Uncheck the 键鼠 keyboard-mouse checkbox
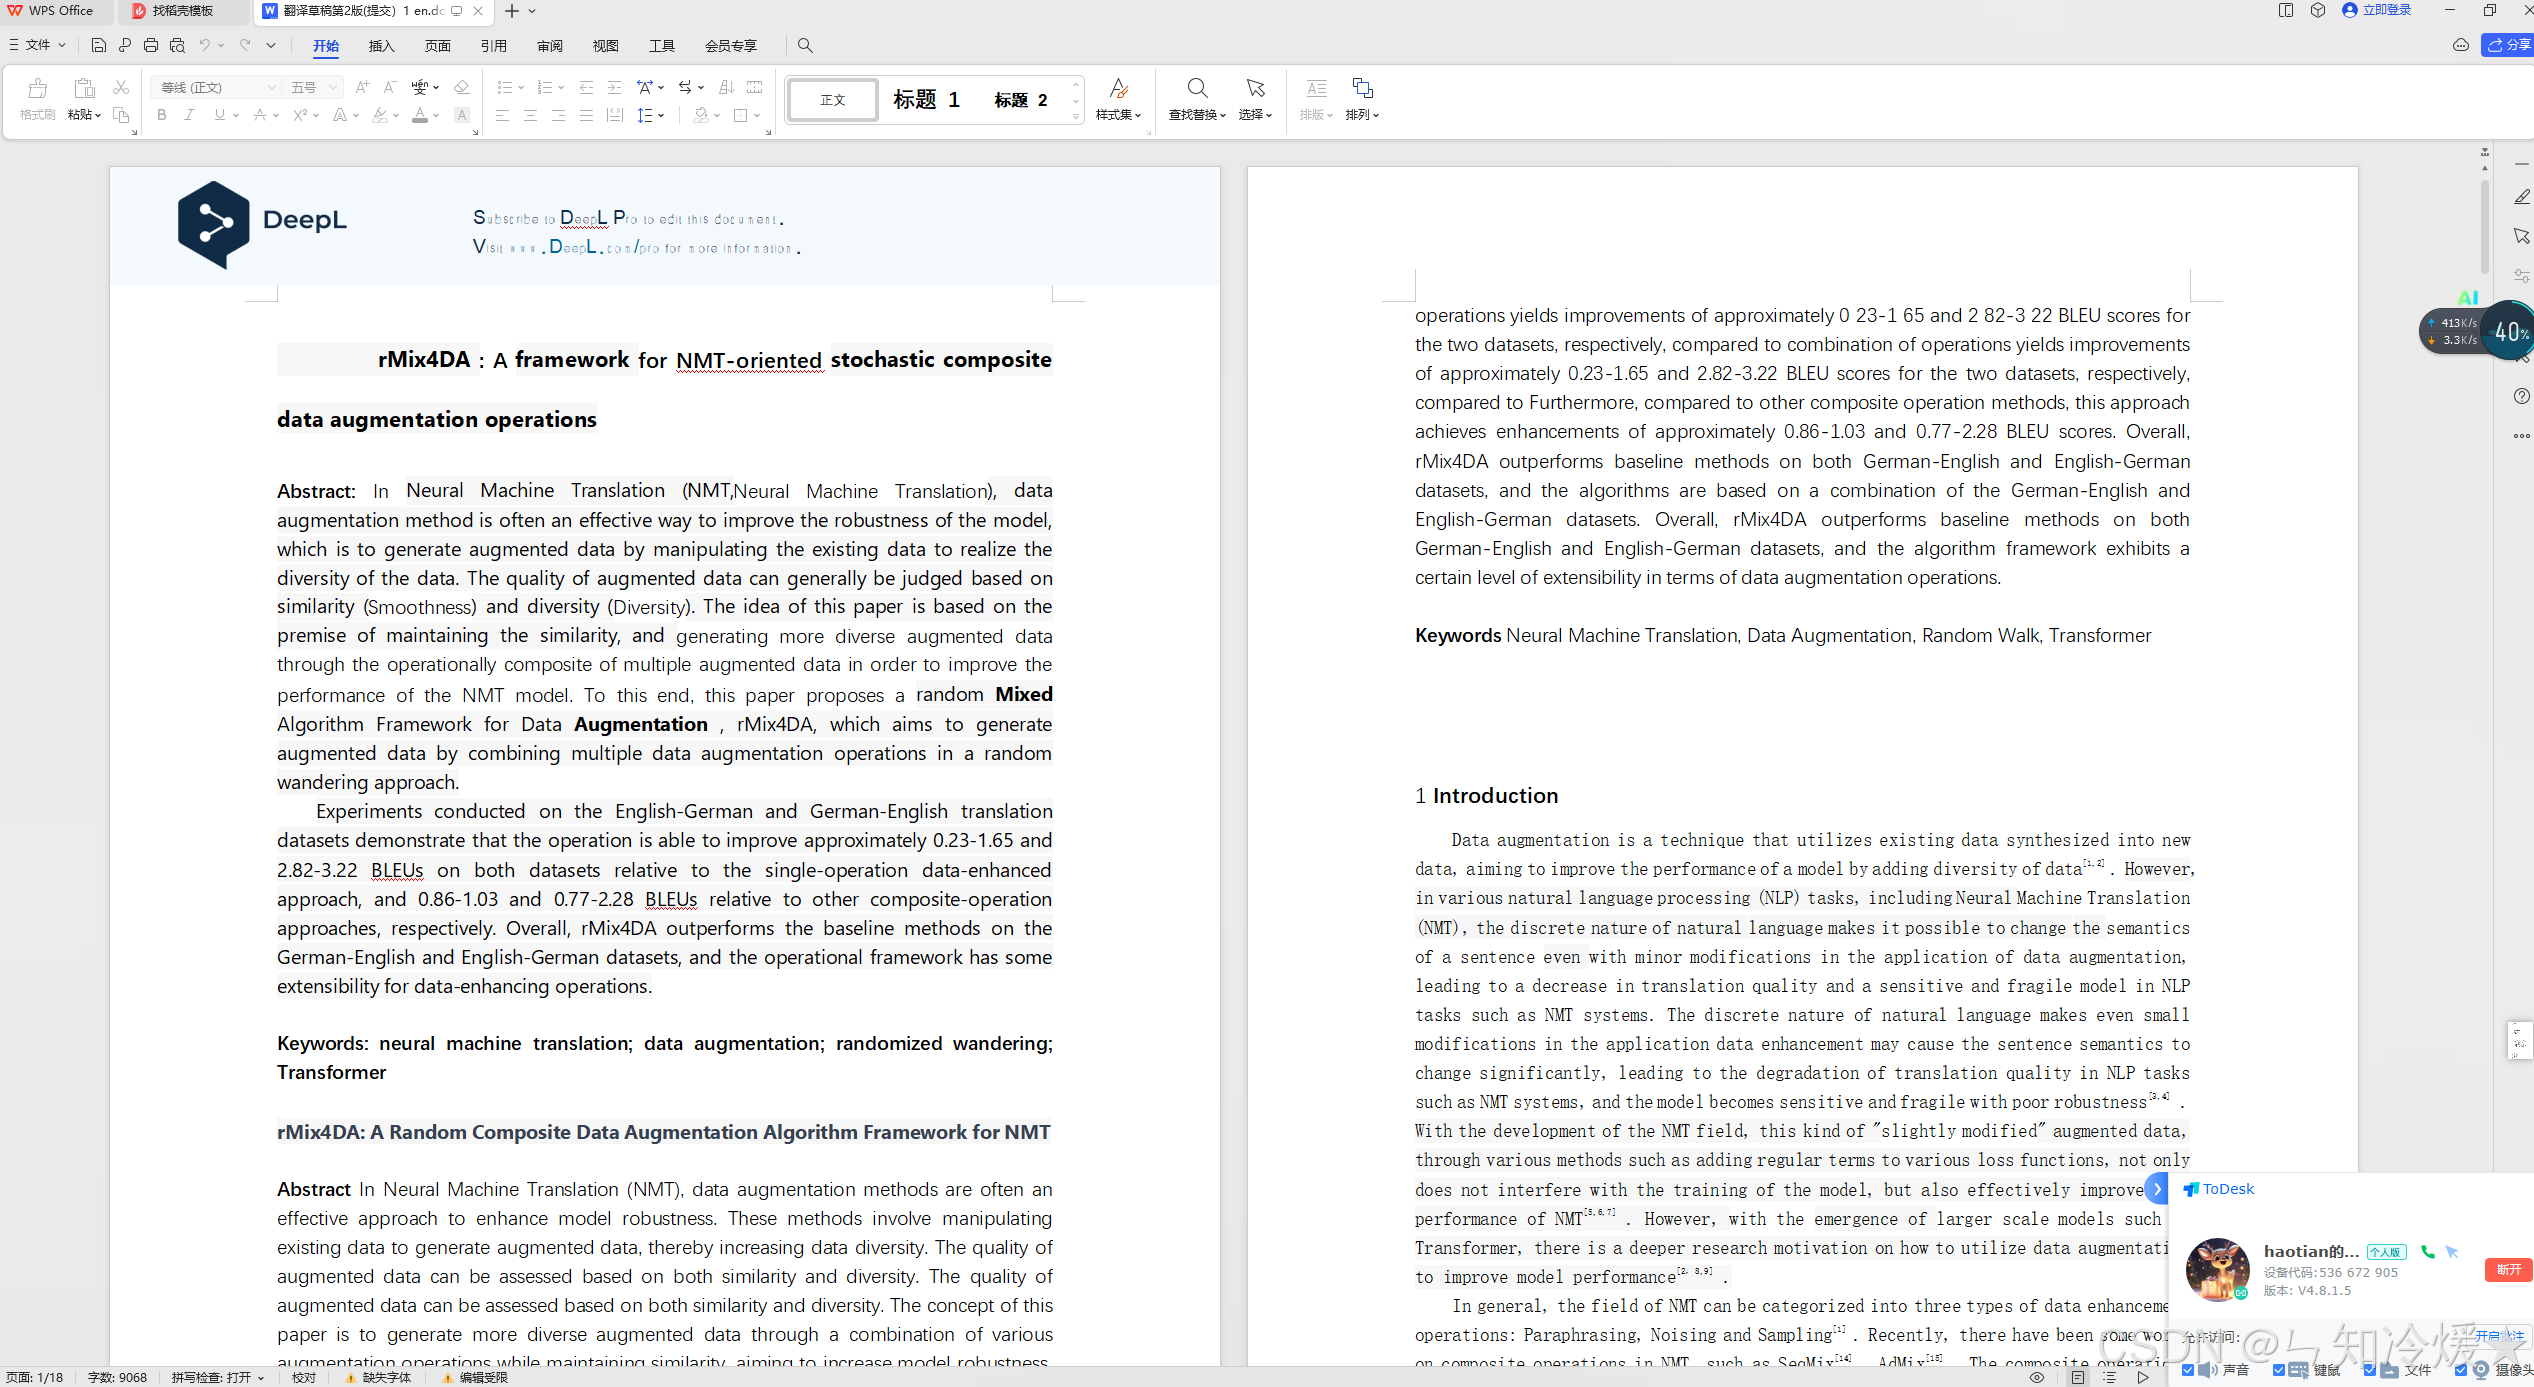This screenshot has width=2534, height=1387. point(2279,1370)
